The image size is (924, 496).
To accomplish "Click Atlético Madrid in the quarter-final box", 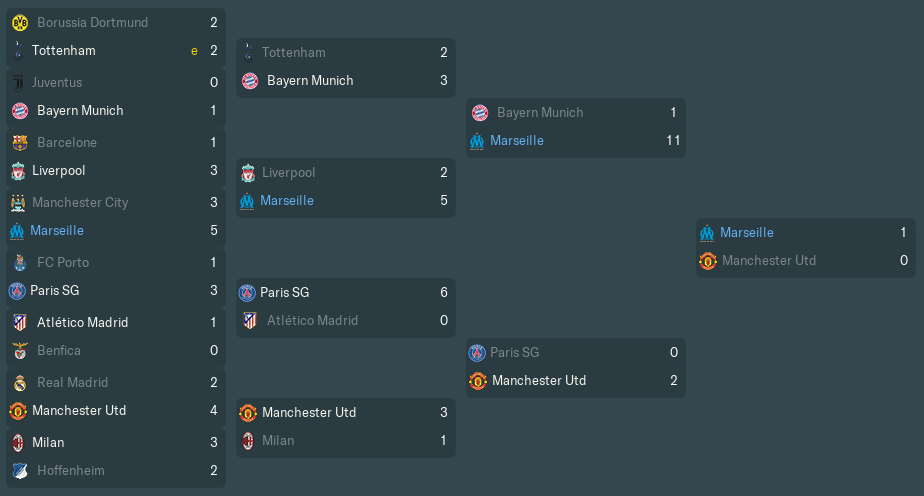I will click(312, 320).
